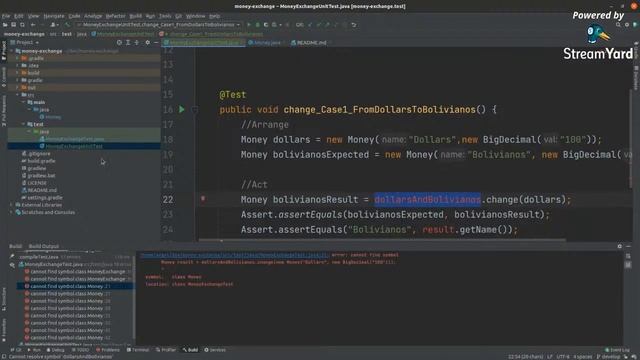Open the Edit menu

tap(19, 16)
